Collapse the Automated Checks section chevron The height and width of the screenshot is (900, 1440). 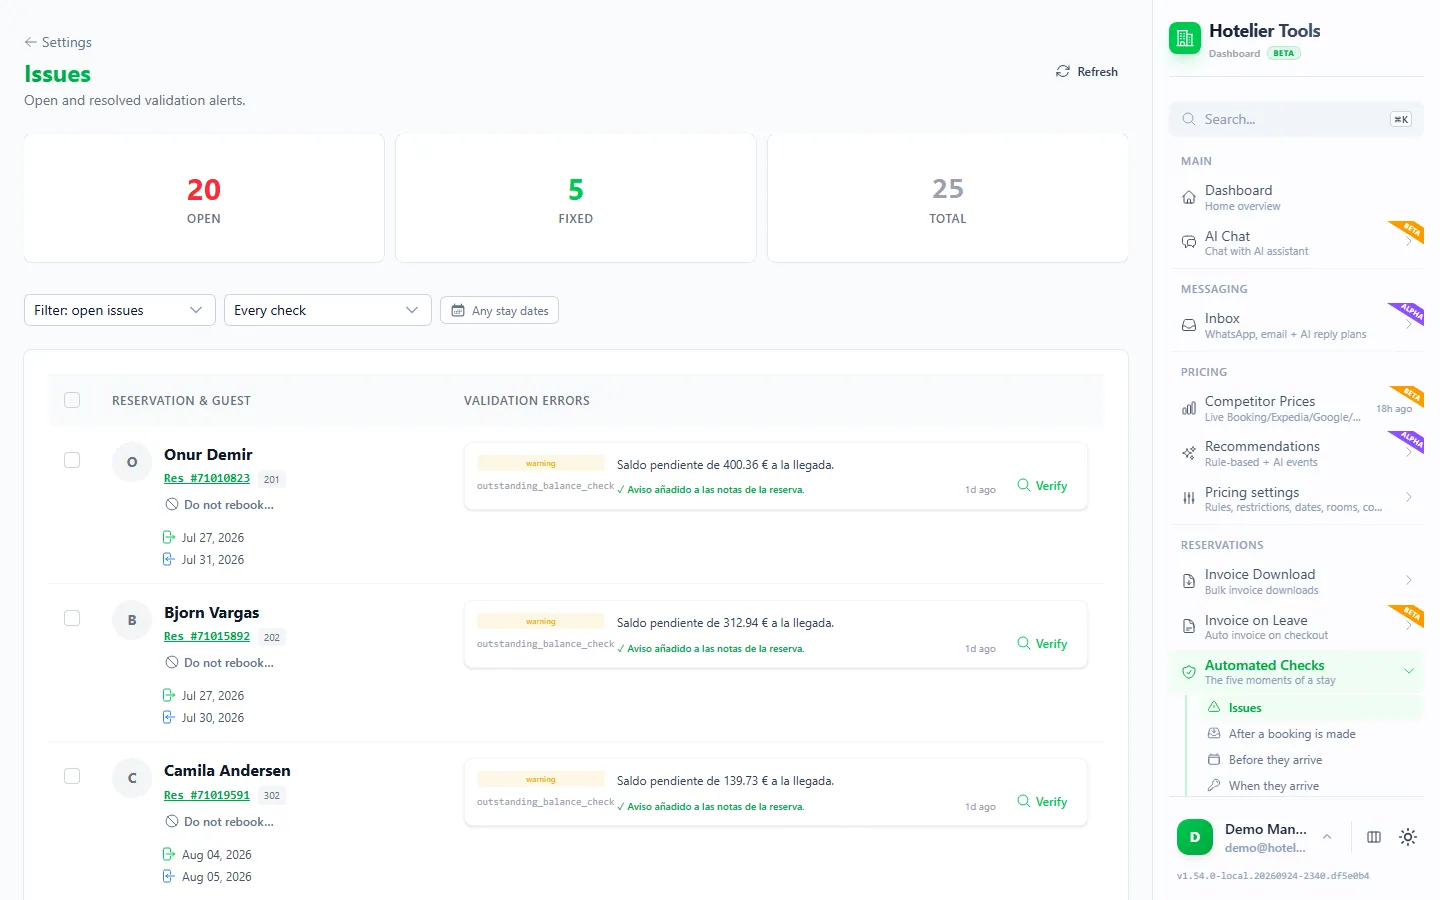tap(1409, 671)
